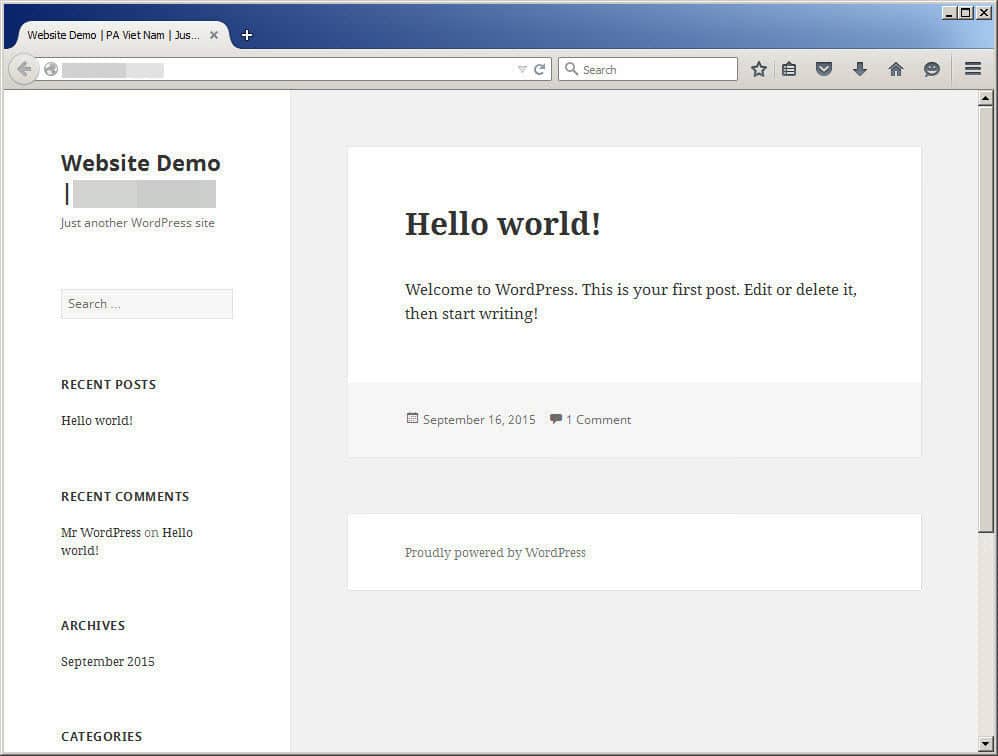Reload the page with the refresh icon
The image size is (998, 756).
tap(540, 69)
